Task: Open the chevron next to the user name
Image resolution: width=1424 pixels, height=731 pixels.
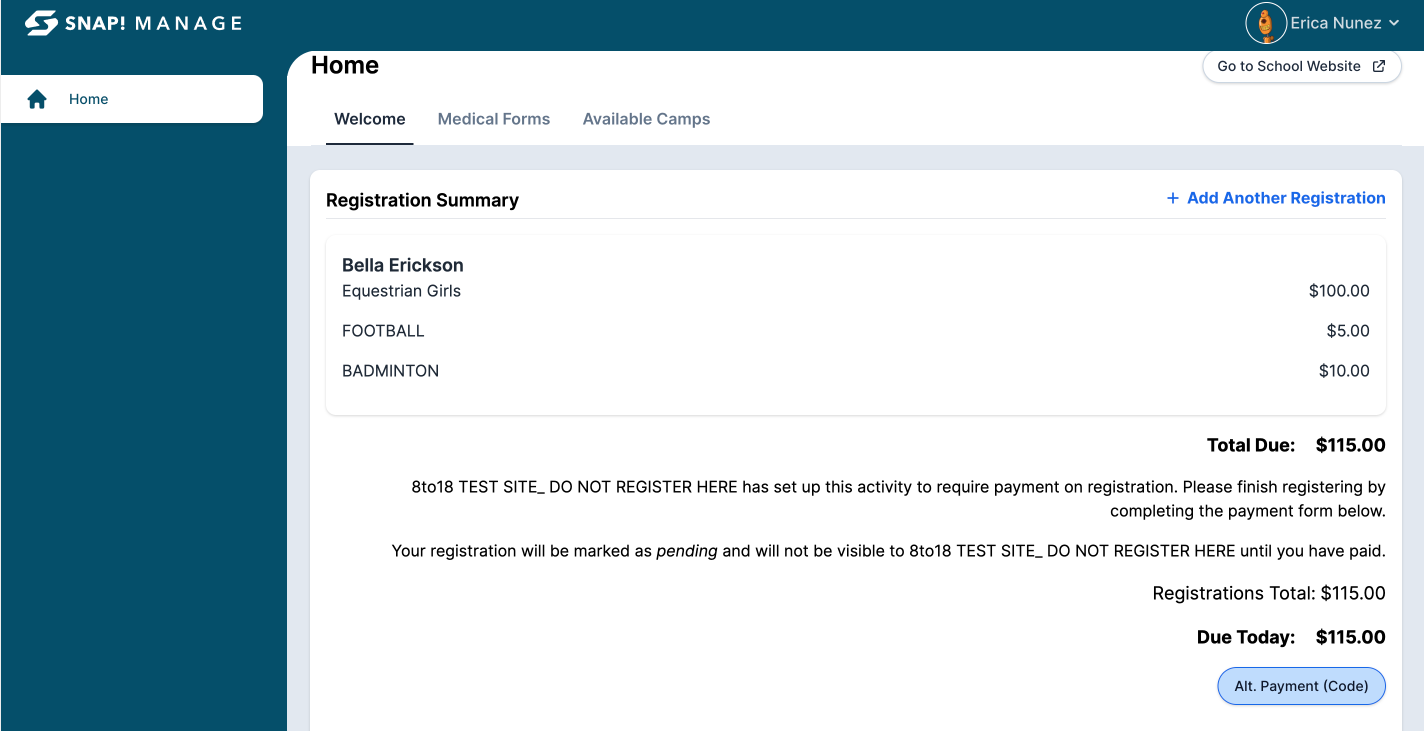Action: point(1396,23)
